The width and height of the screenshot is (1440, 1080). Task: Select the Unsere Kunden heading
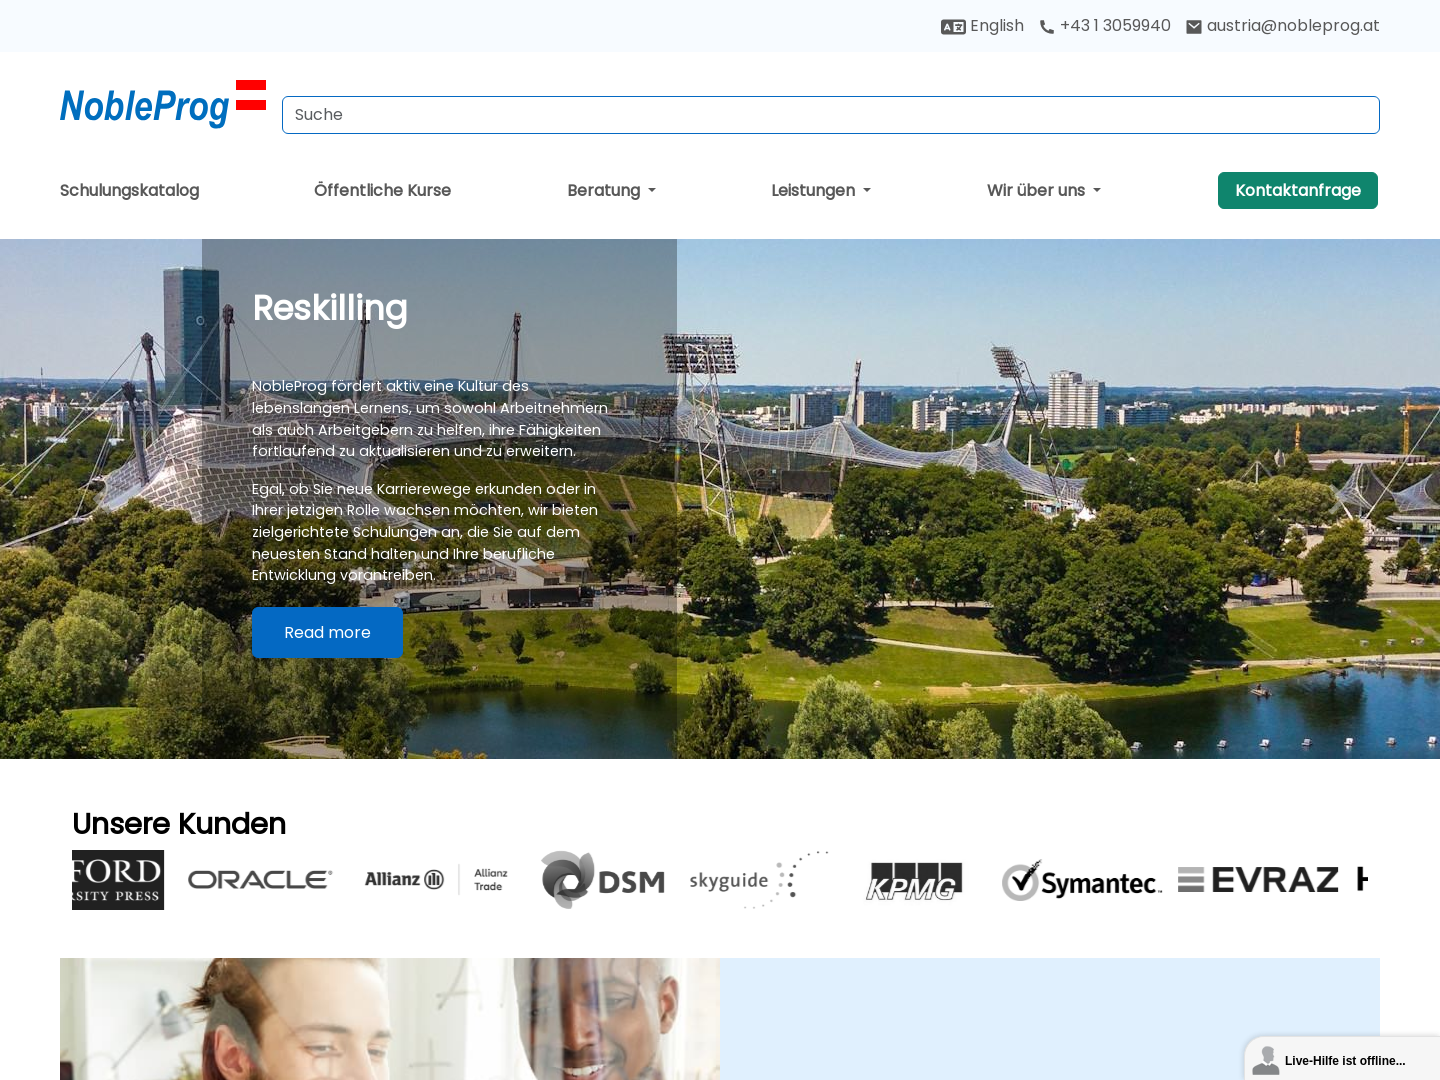pos(179,824)
